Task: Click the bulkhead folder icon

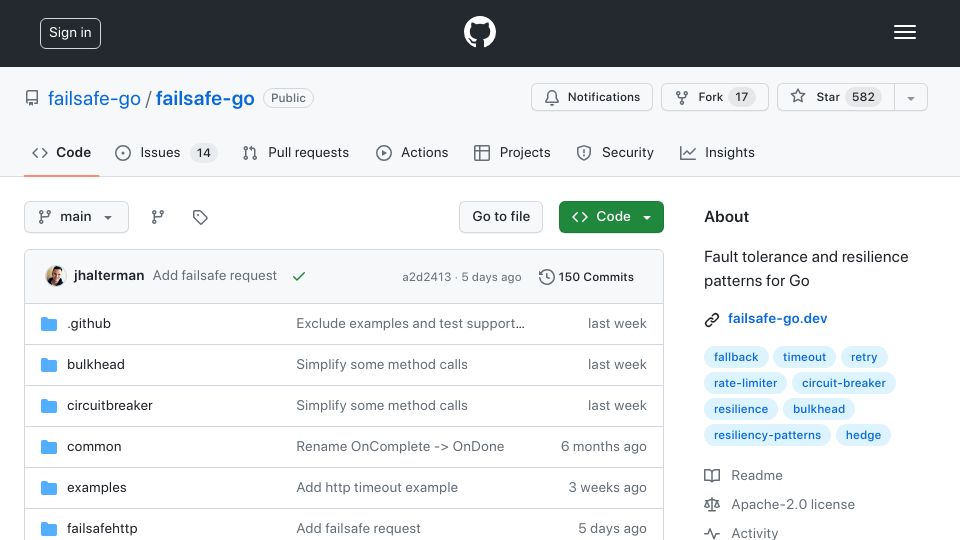Action: (x=49, y=365)
